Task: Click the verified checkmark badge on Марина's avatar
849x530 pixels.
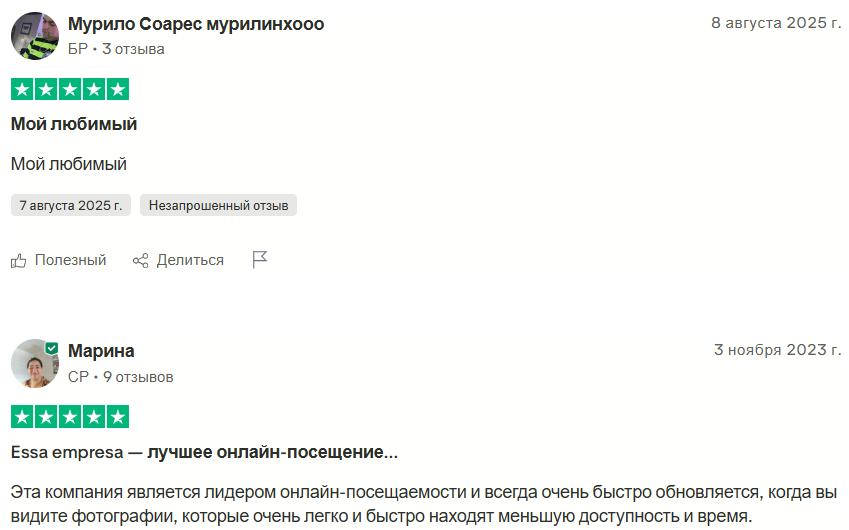Action: click(51, 347)
